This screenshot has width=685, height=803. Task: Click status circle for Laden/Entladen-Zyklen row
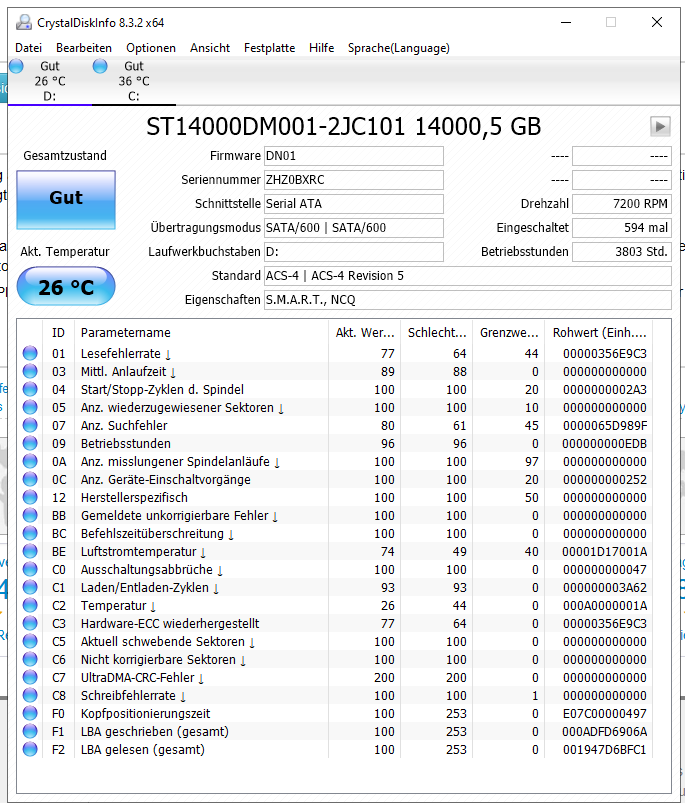point(30,587)
